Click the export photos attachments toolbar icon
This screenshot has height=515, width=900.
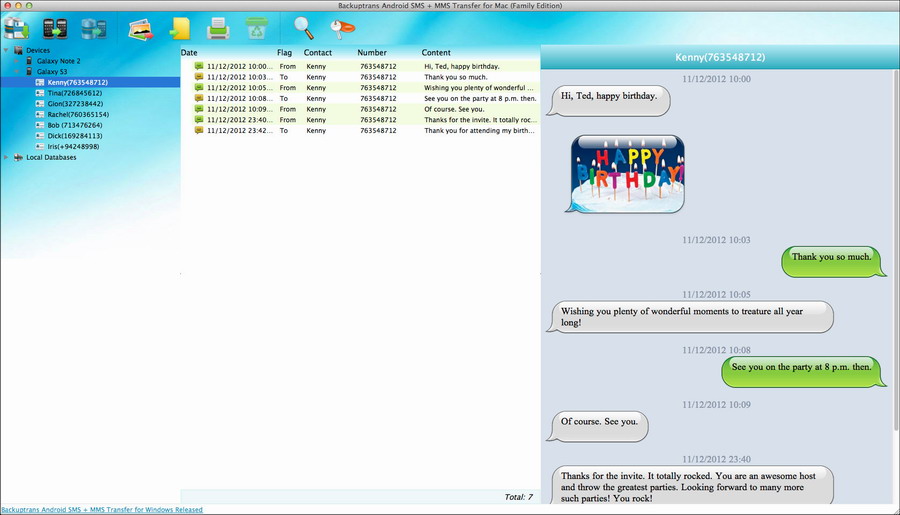[x=141, y=29]
